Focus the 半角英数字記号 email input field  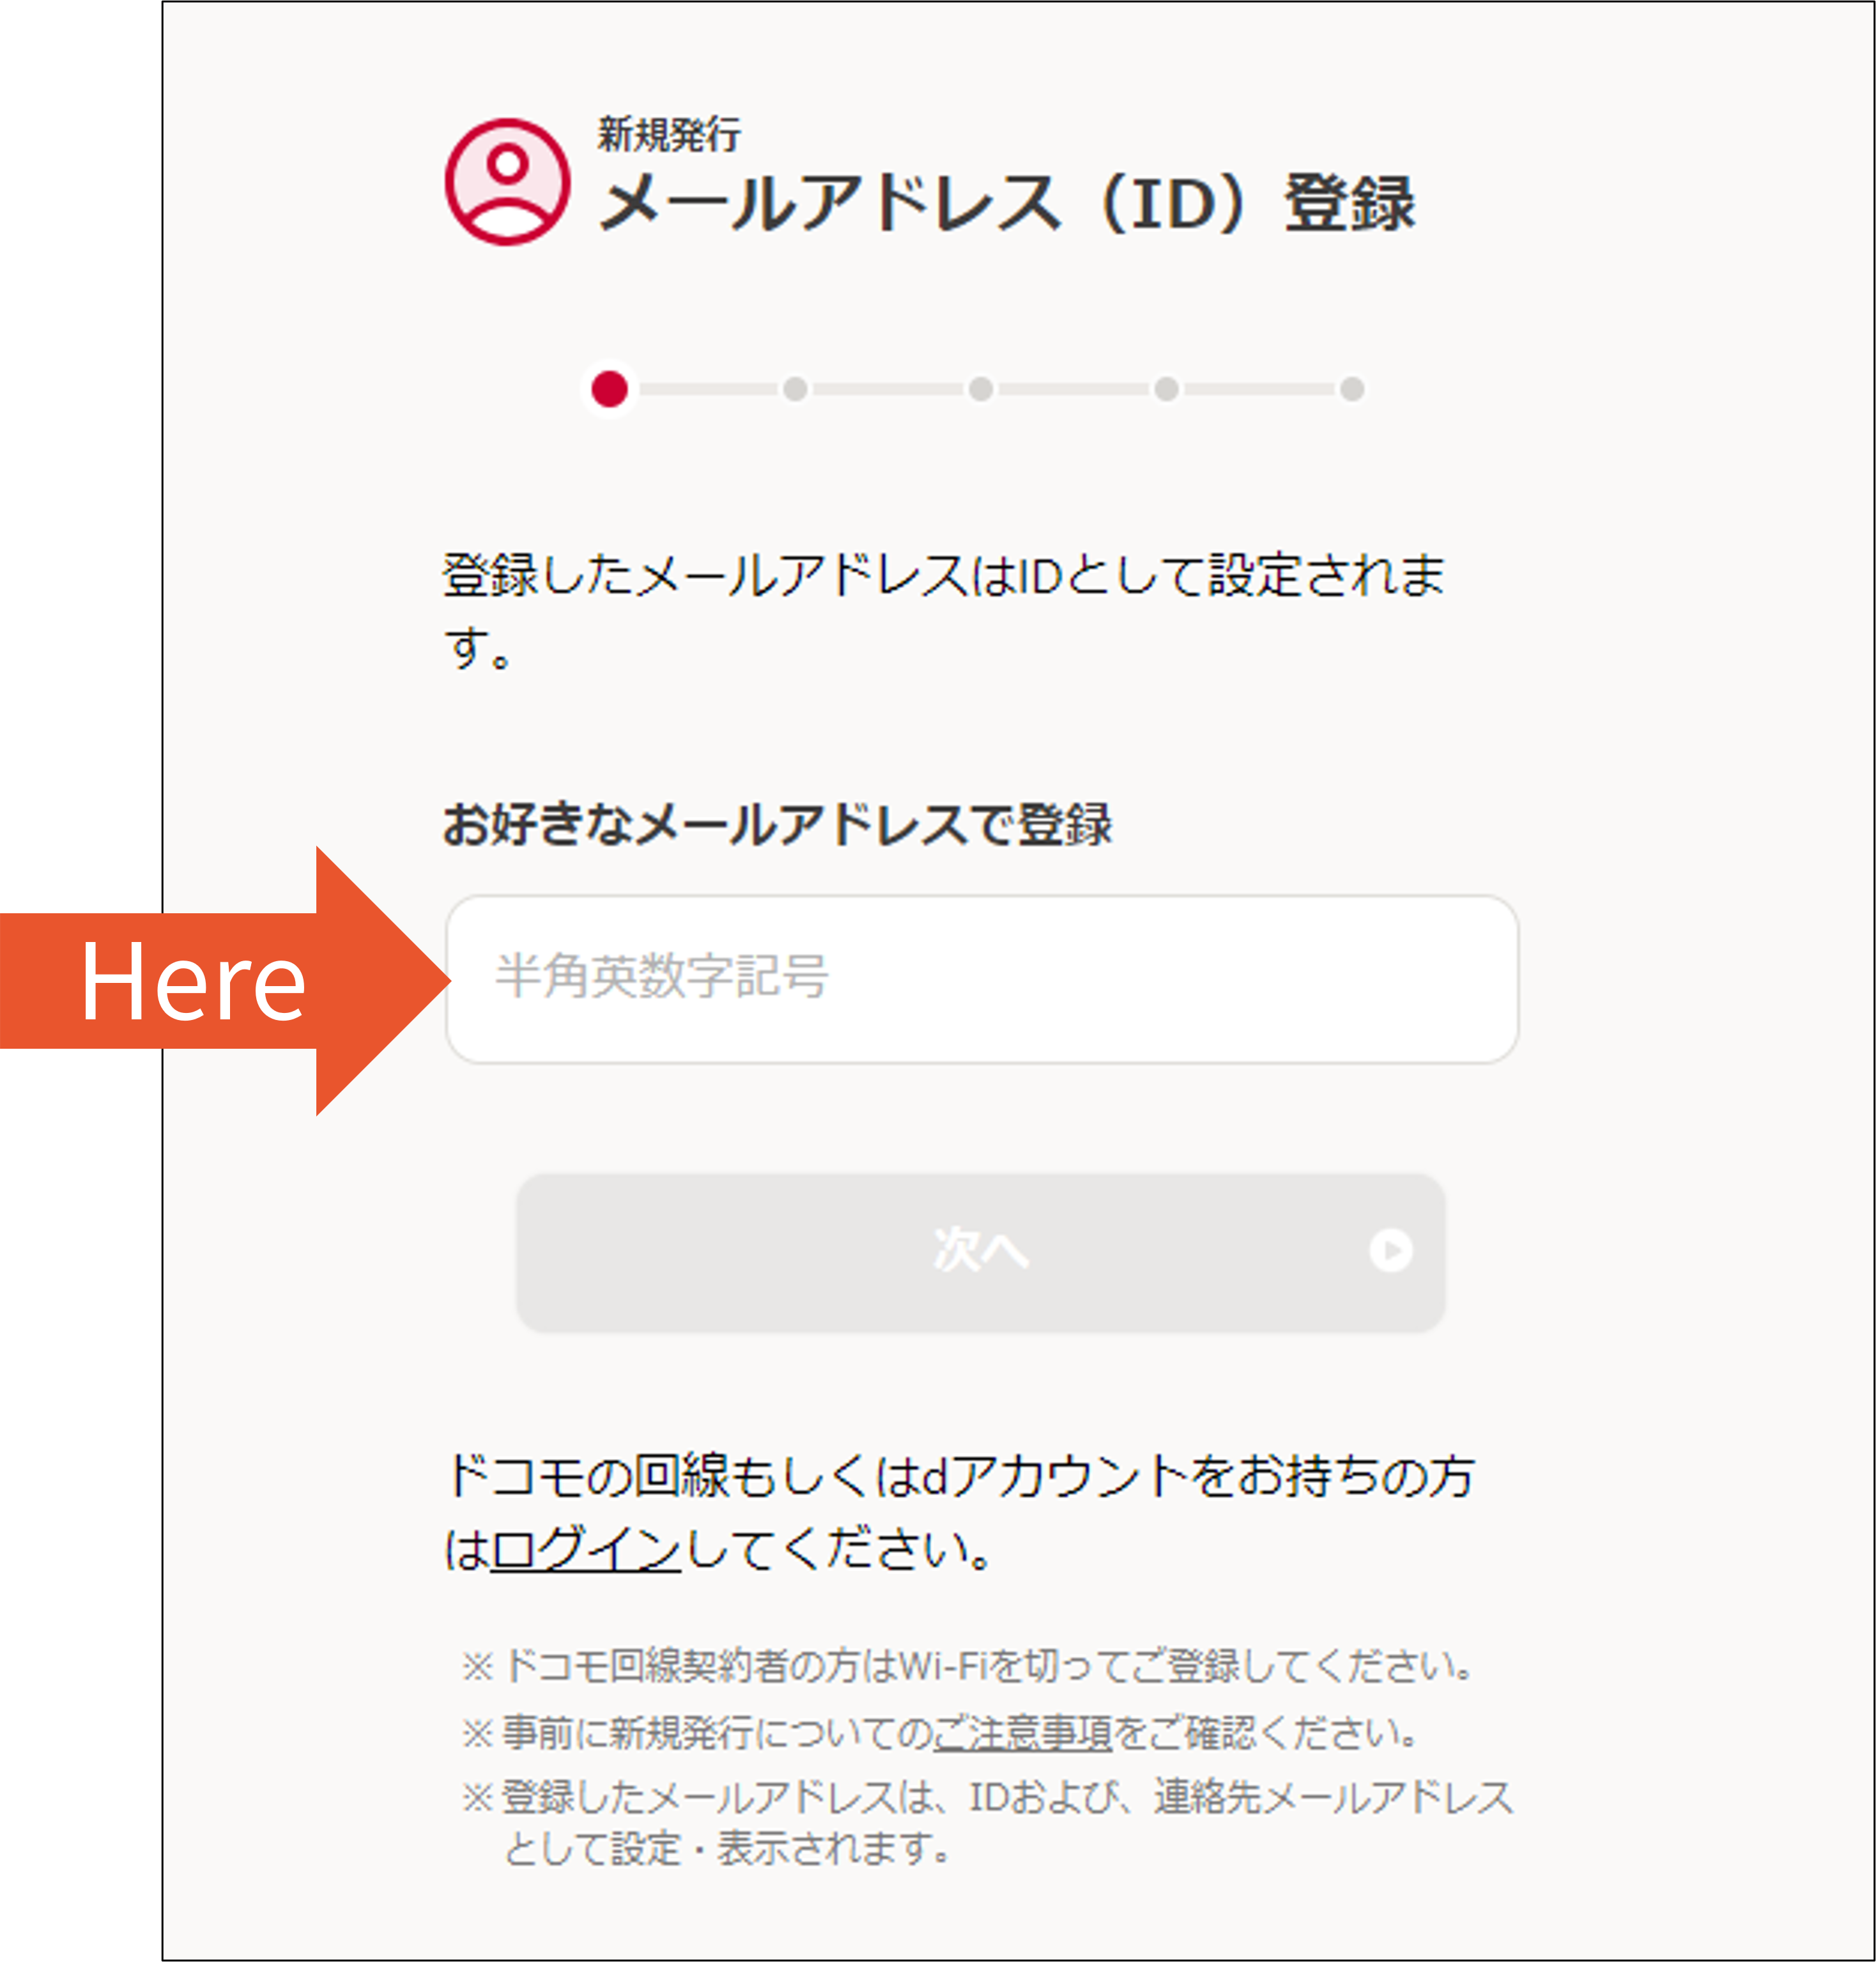982,979
